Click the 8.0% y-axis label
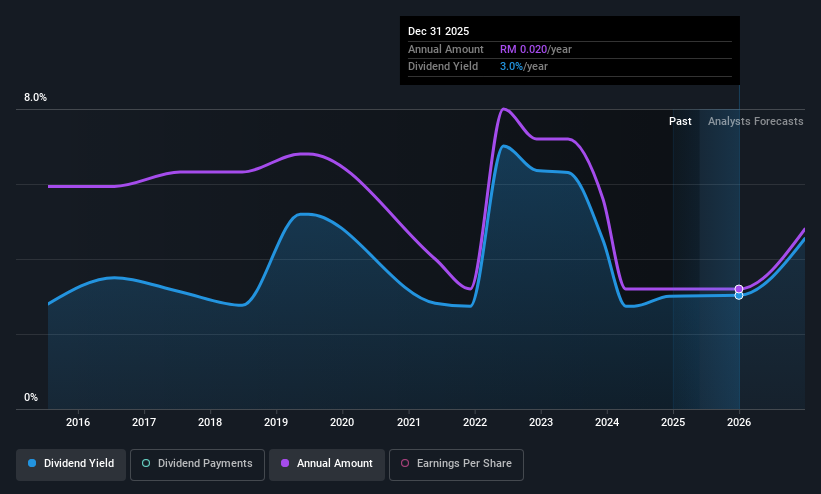Viewport: 821px width, 494px height. tap(35, 97)
